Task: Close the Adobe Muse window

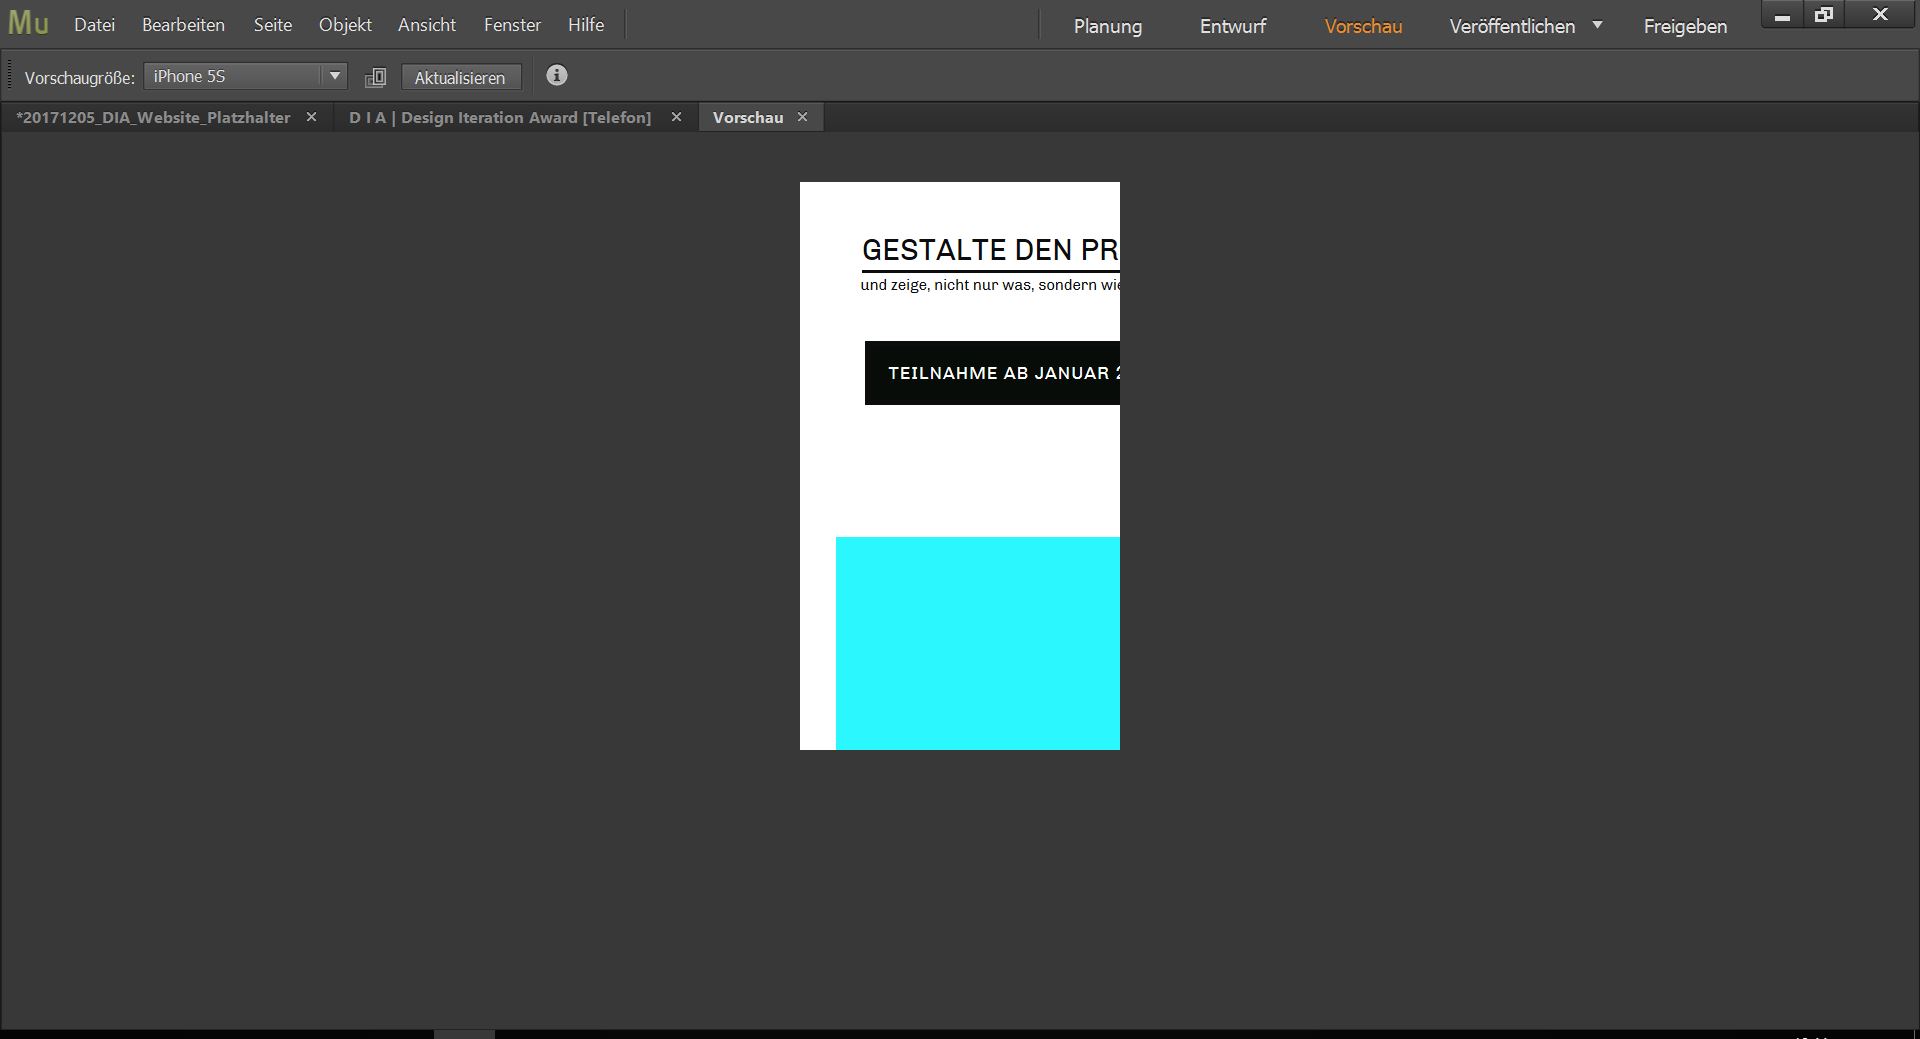Action: [x=1880, y=14]
